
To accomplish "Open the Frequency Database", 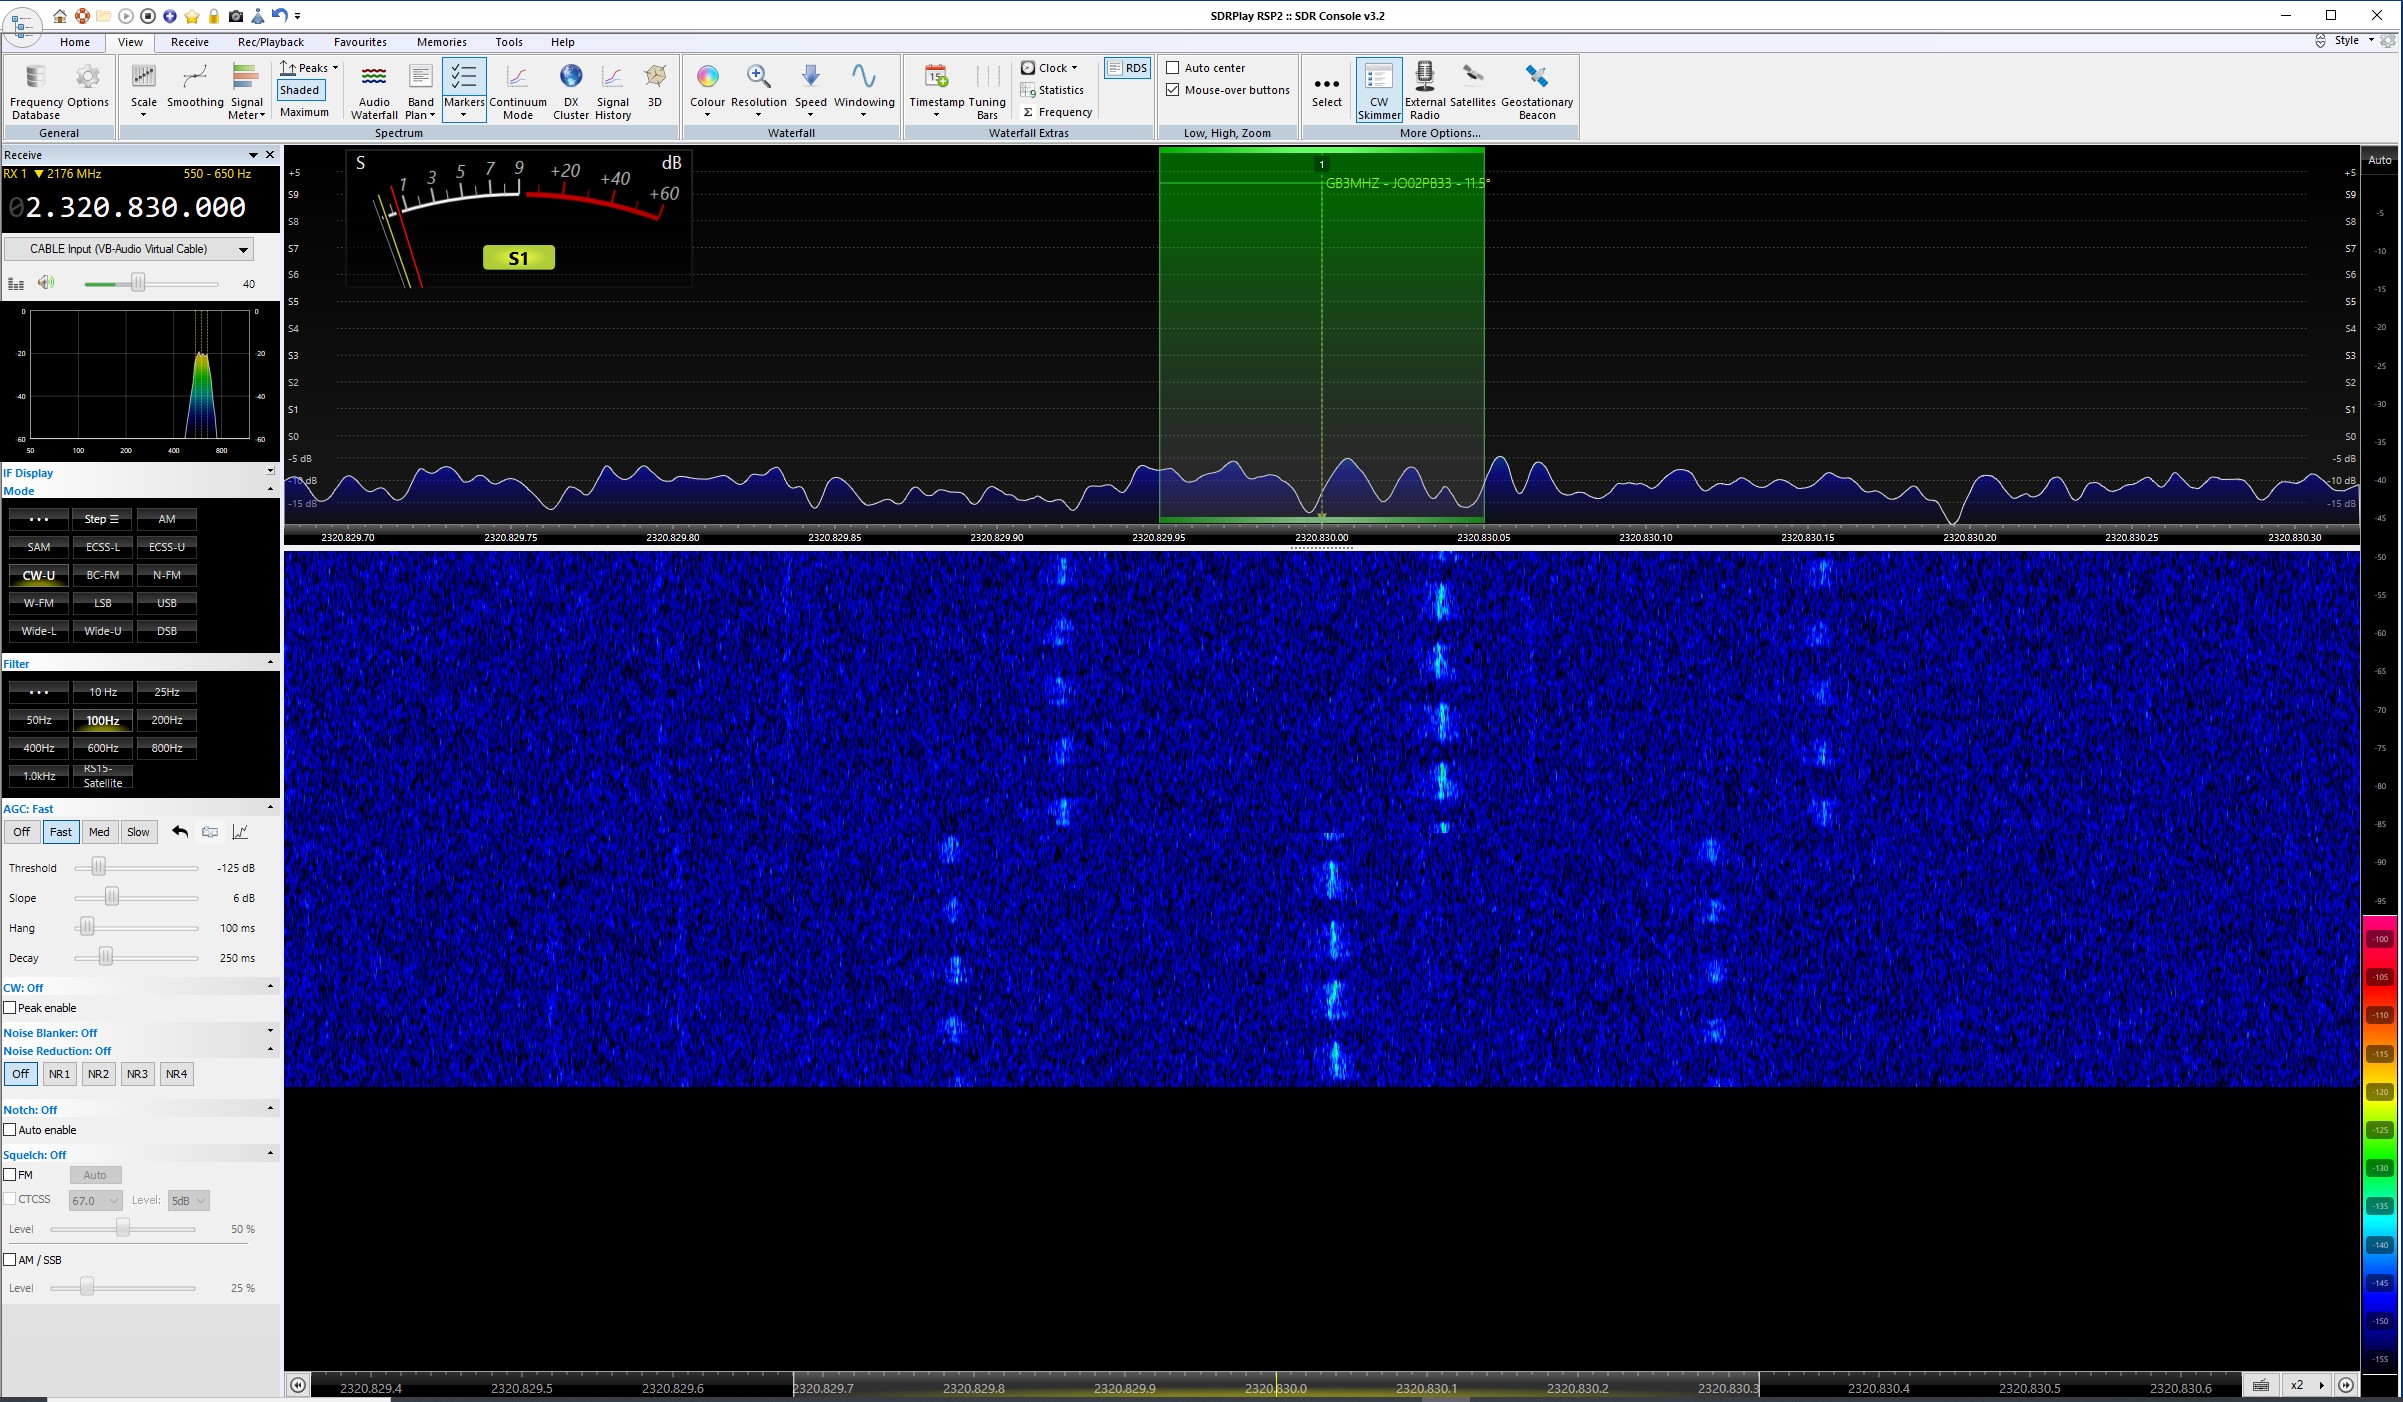I will [x=35, y=88].
